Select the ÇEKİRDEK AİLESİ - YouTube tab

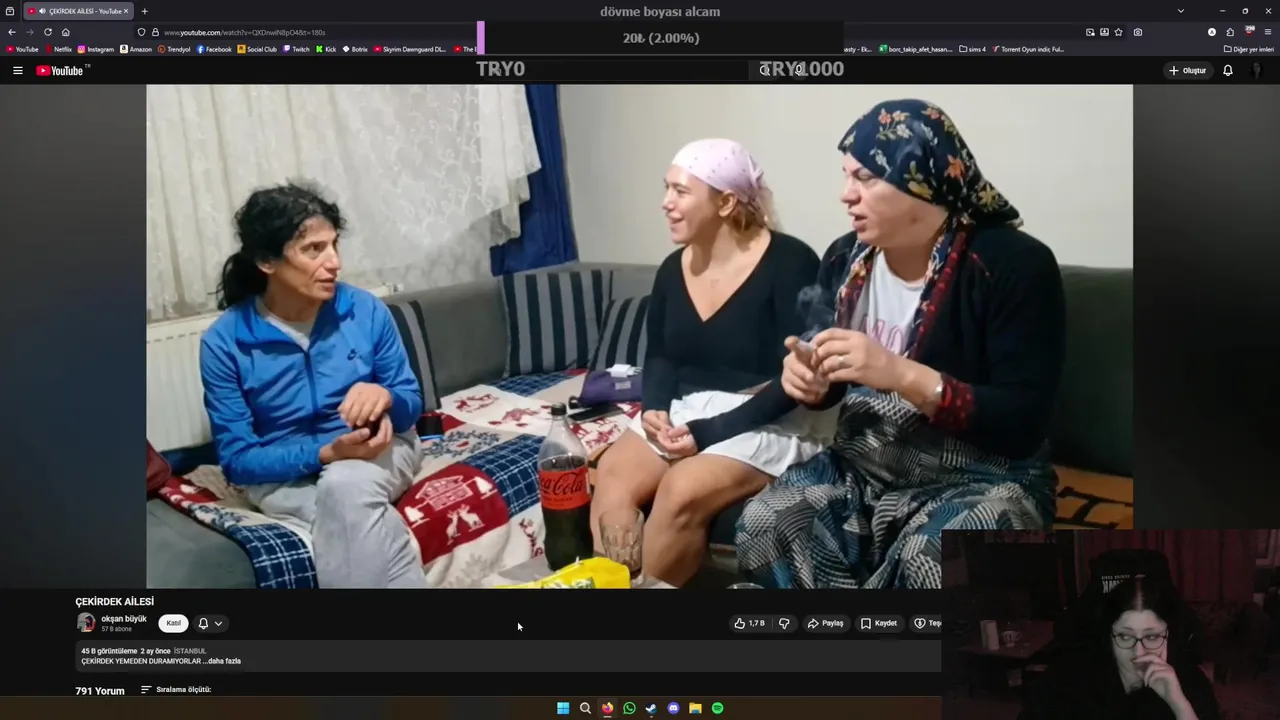click(78, 11)
